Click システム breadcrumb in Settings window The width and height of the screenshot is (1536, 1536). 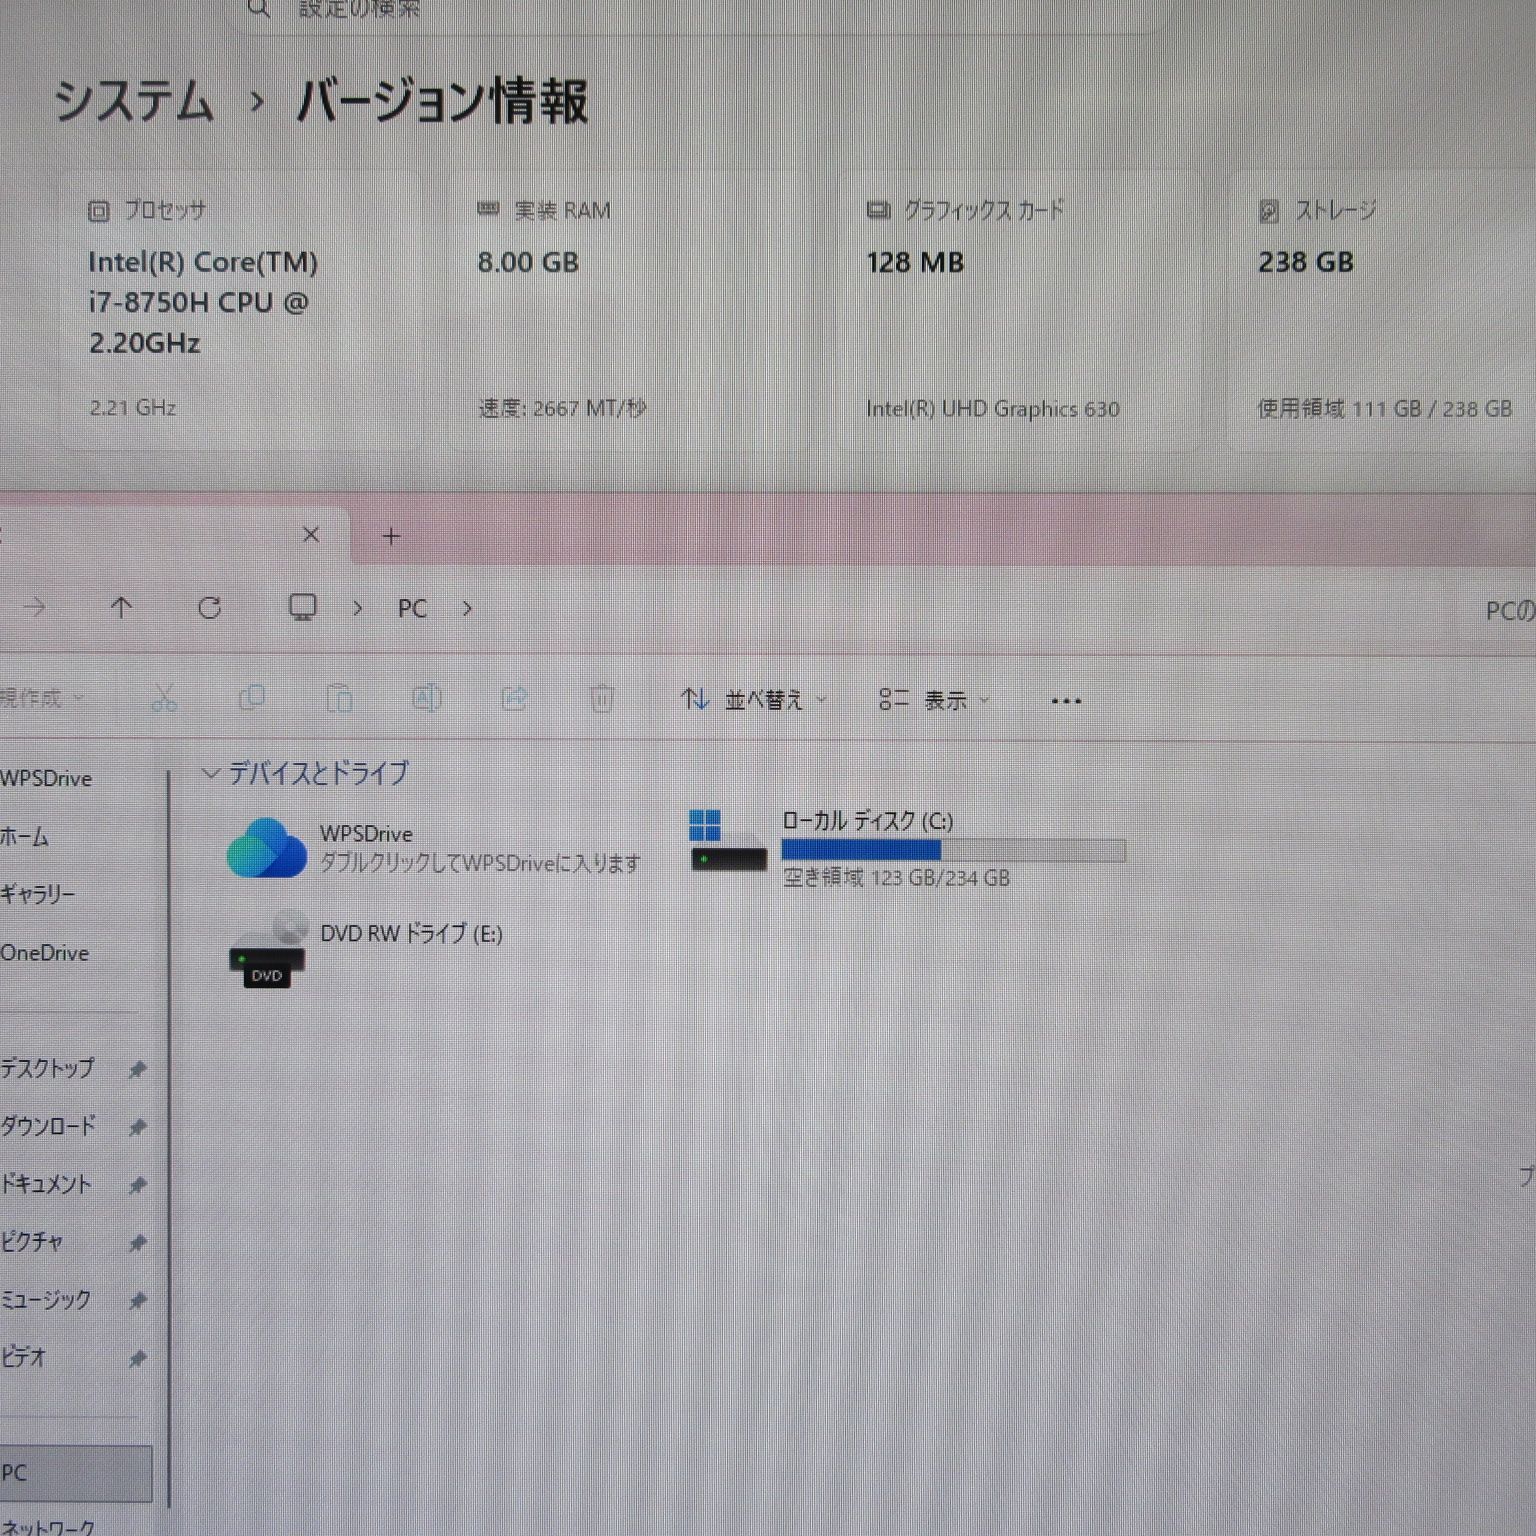coord(134,101)
